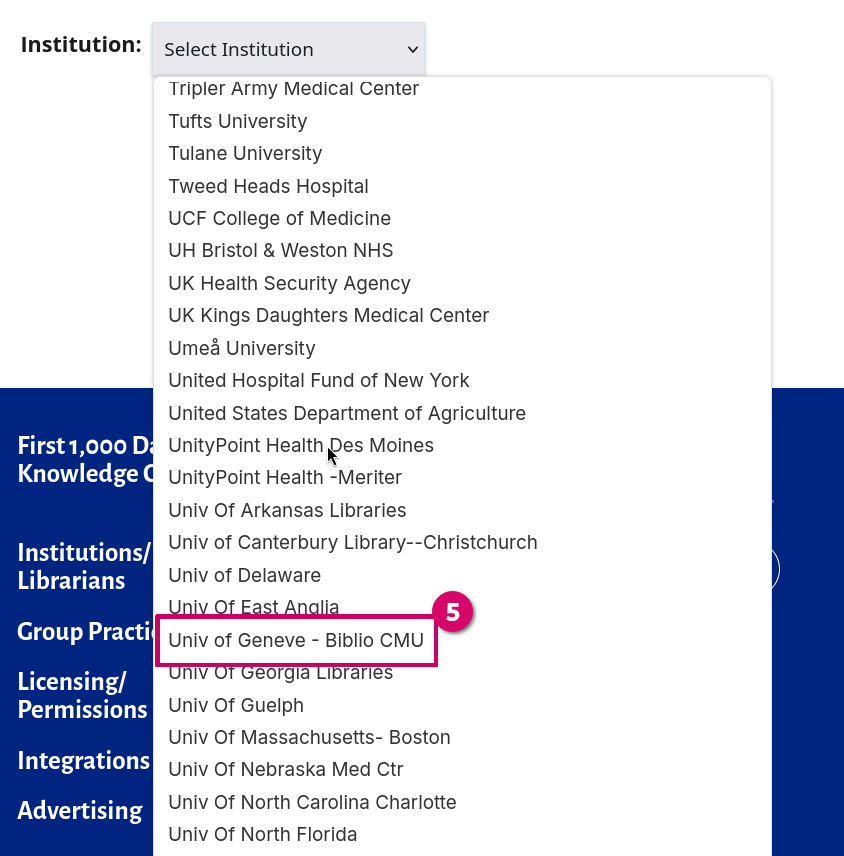Viewport: 844px width, 856px height.
Task: Pick Univ Of Guelph option
Action: click(x=236, y=705)
